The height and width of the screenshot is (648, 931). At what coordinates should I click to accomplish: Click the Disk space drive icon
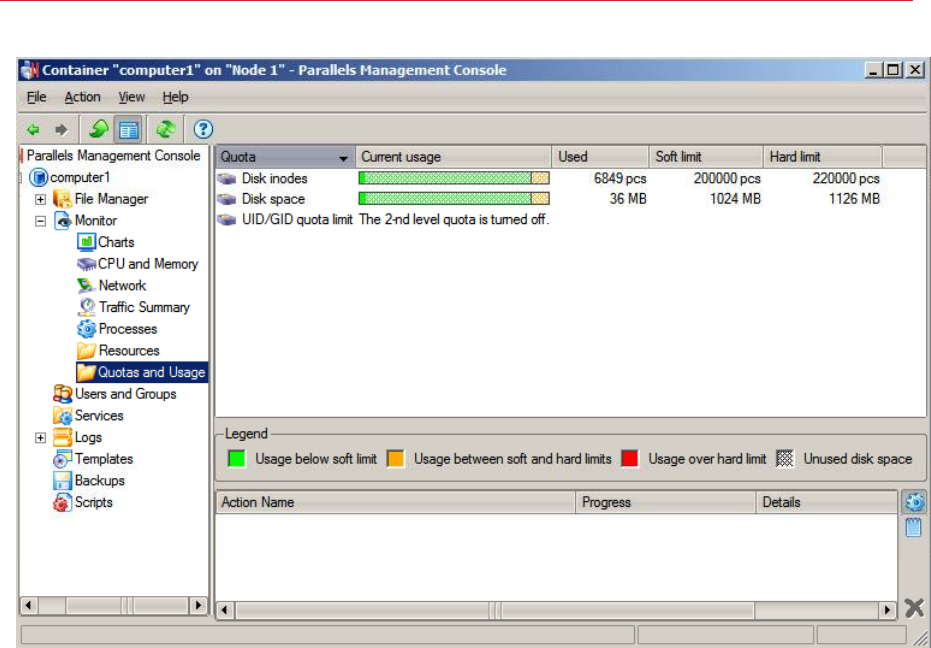pyautogui.click(x=227, y=199)
